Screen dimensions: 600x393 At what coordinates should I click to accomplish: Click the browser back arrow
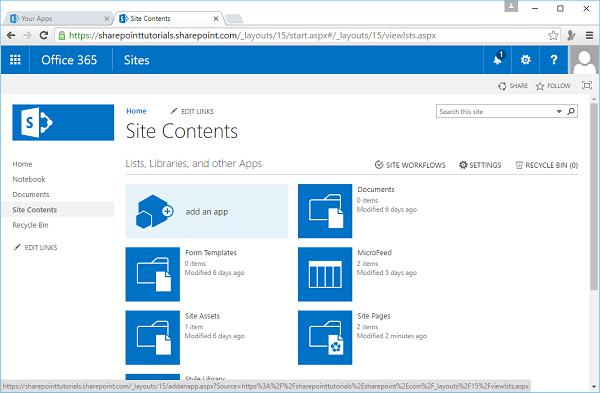click(11, 36)
